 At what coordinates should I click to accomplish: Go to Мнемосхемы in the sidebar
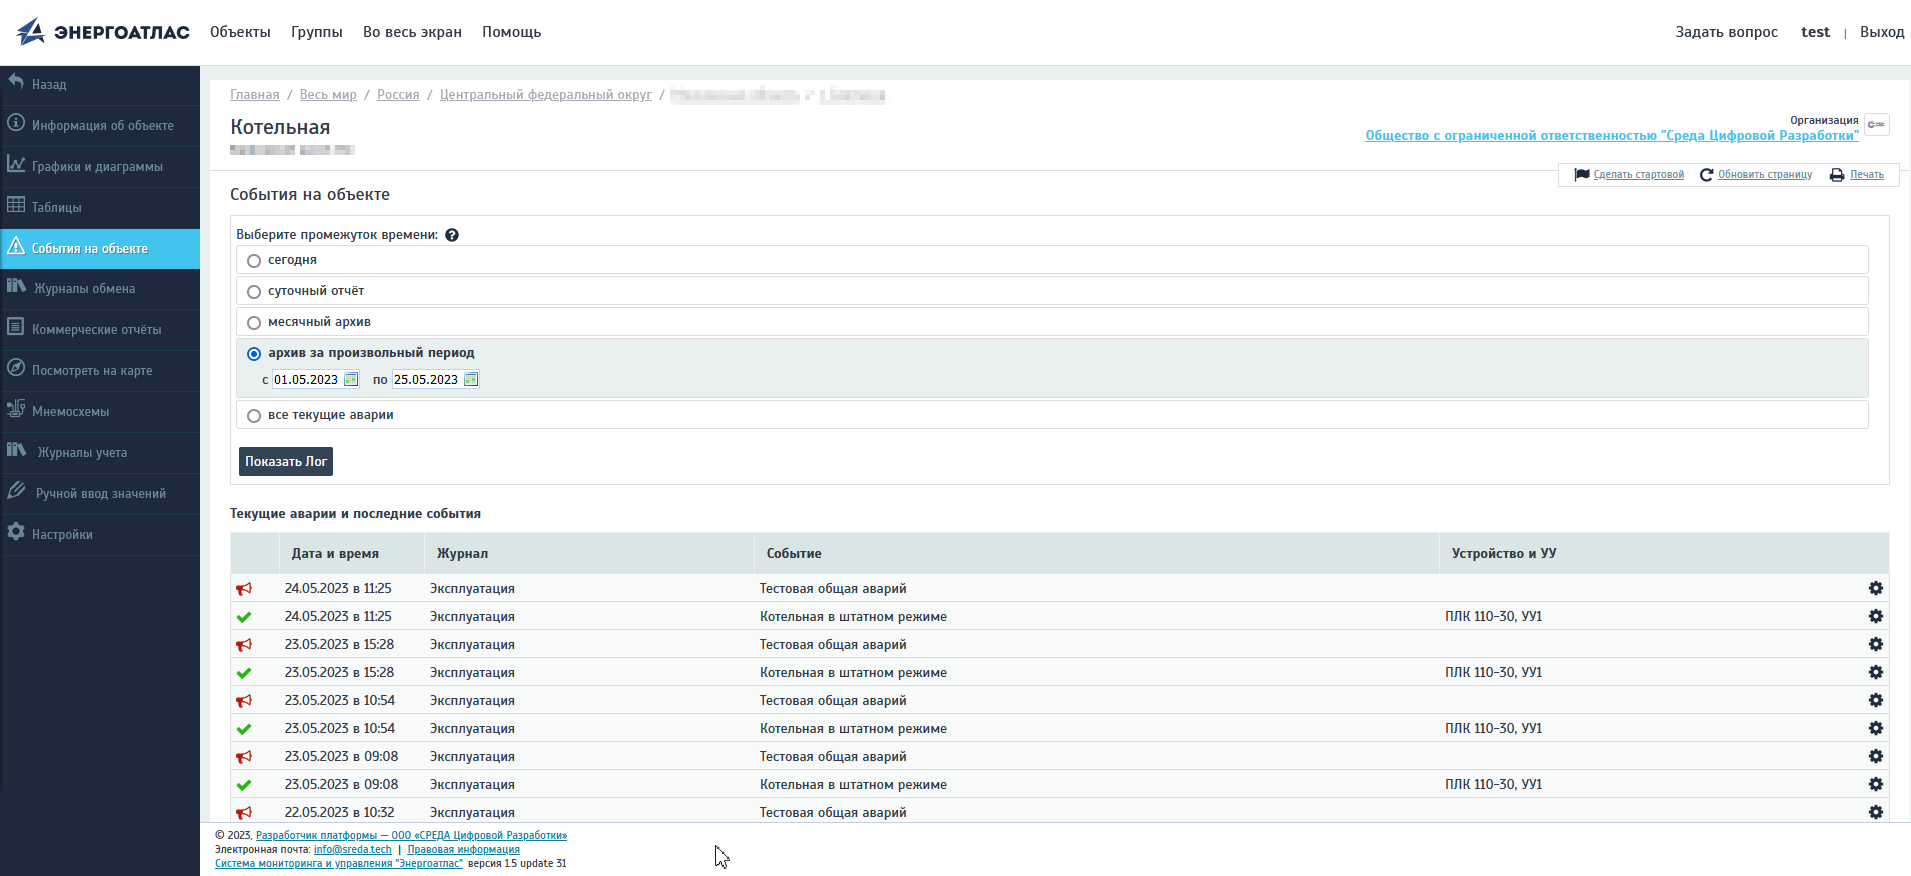[x=70, y=412]
